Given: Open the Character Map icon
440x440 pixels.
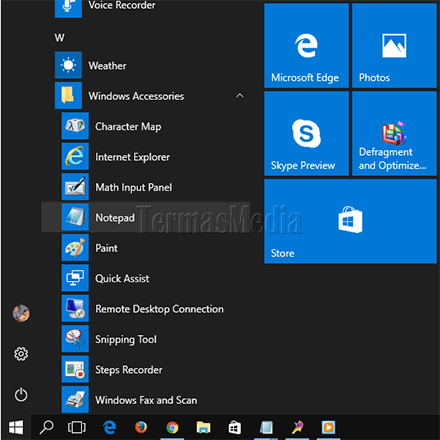Looking at the screenshot, I should [x=75, y=126].
